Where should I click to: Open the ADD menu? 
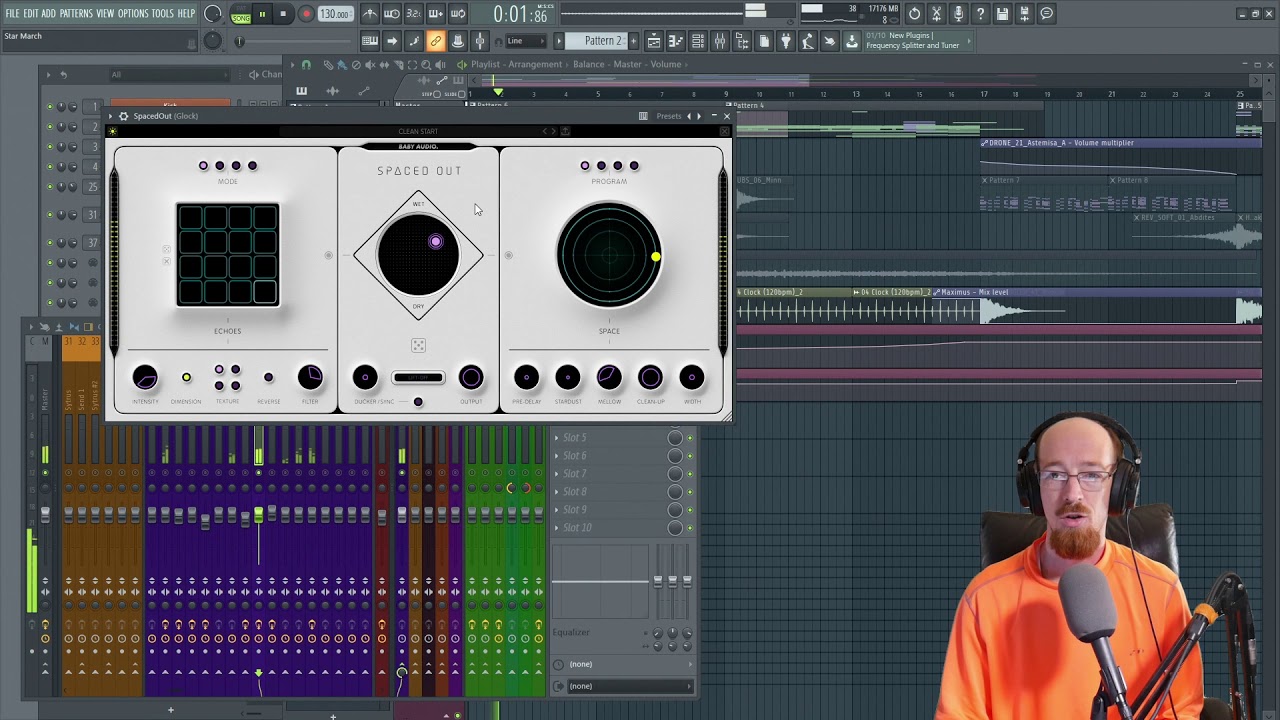point(49,14)
